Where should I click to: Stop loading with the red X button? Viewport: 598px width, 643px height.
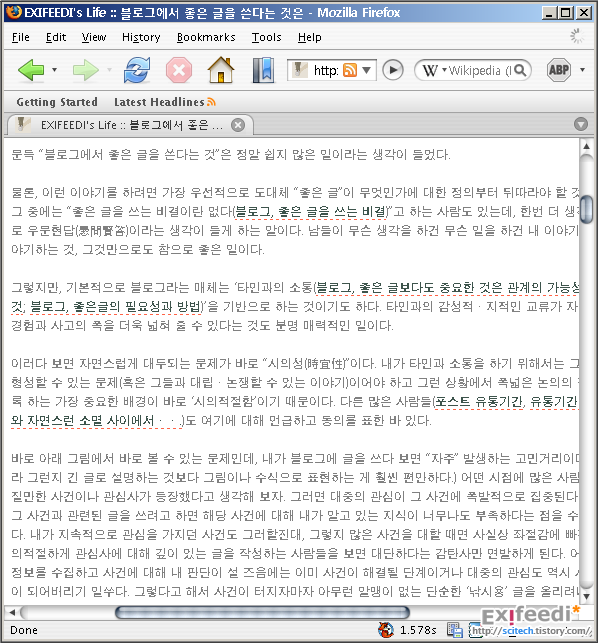click(179, 70)
